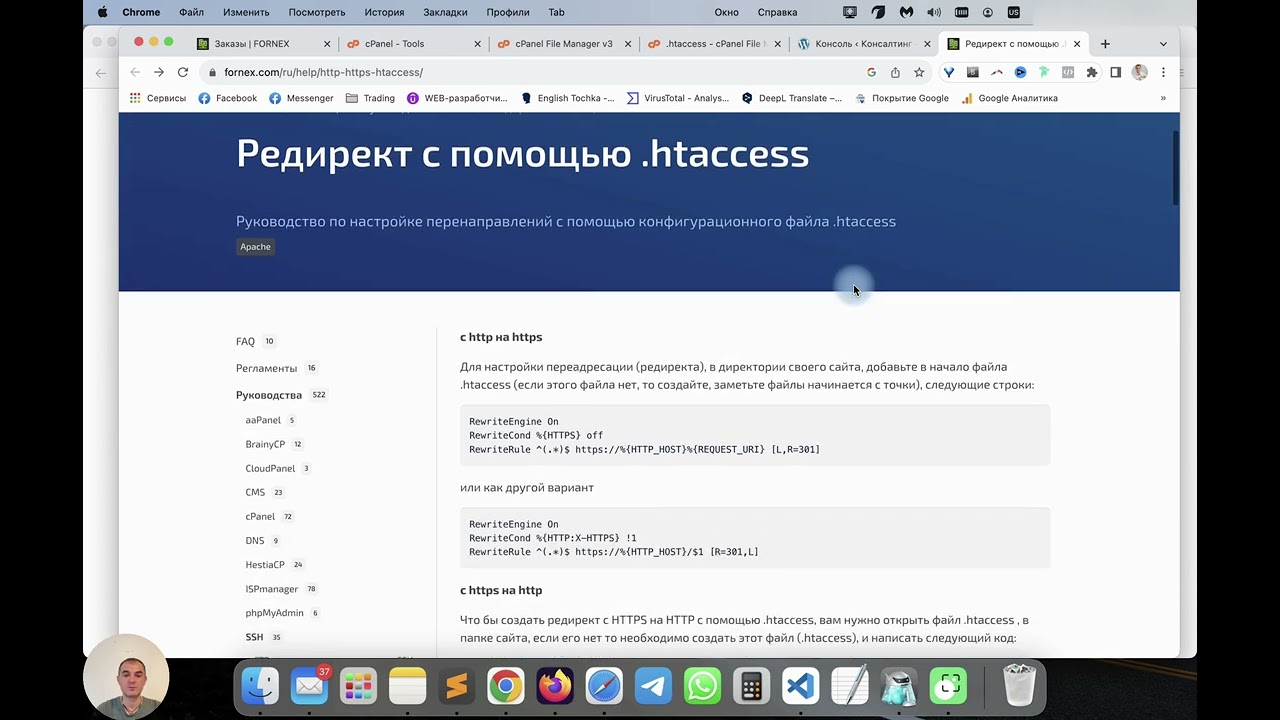Launch Firefox from the Dock
1280x720 pixels.
[555, 686]
